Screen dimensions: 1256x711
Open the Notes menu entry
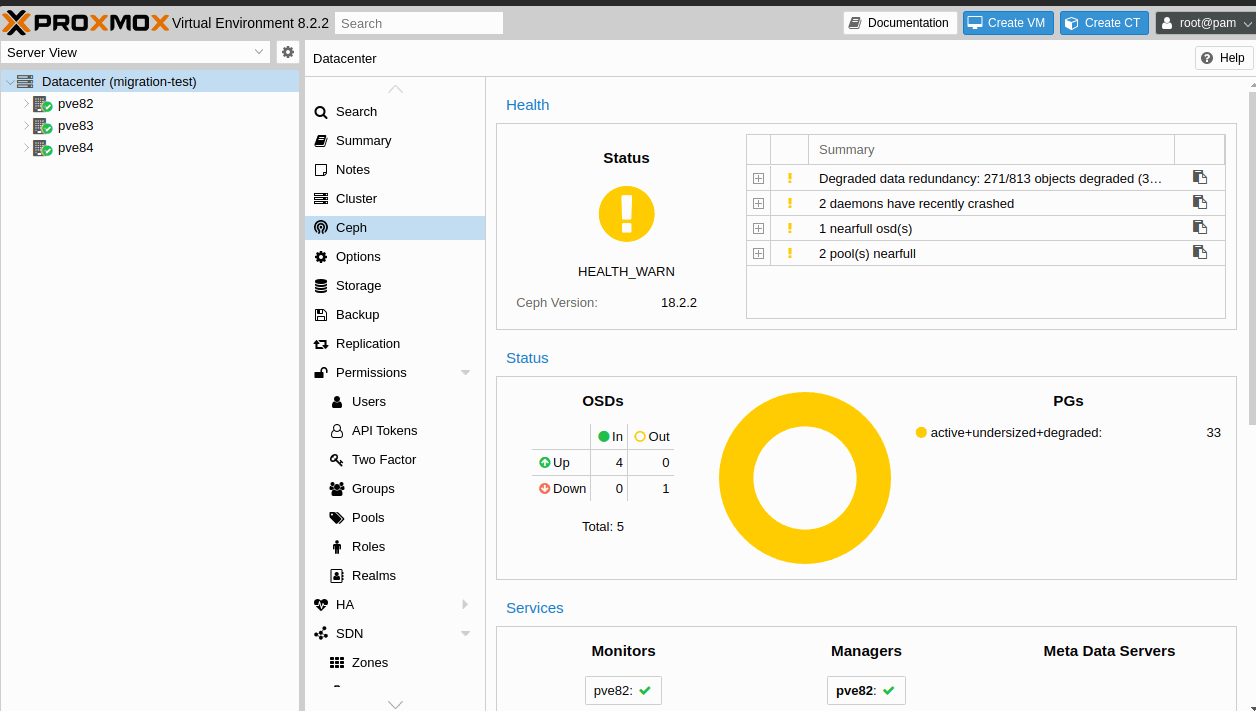tap(395, 170)
